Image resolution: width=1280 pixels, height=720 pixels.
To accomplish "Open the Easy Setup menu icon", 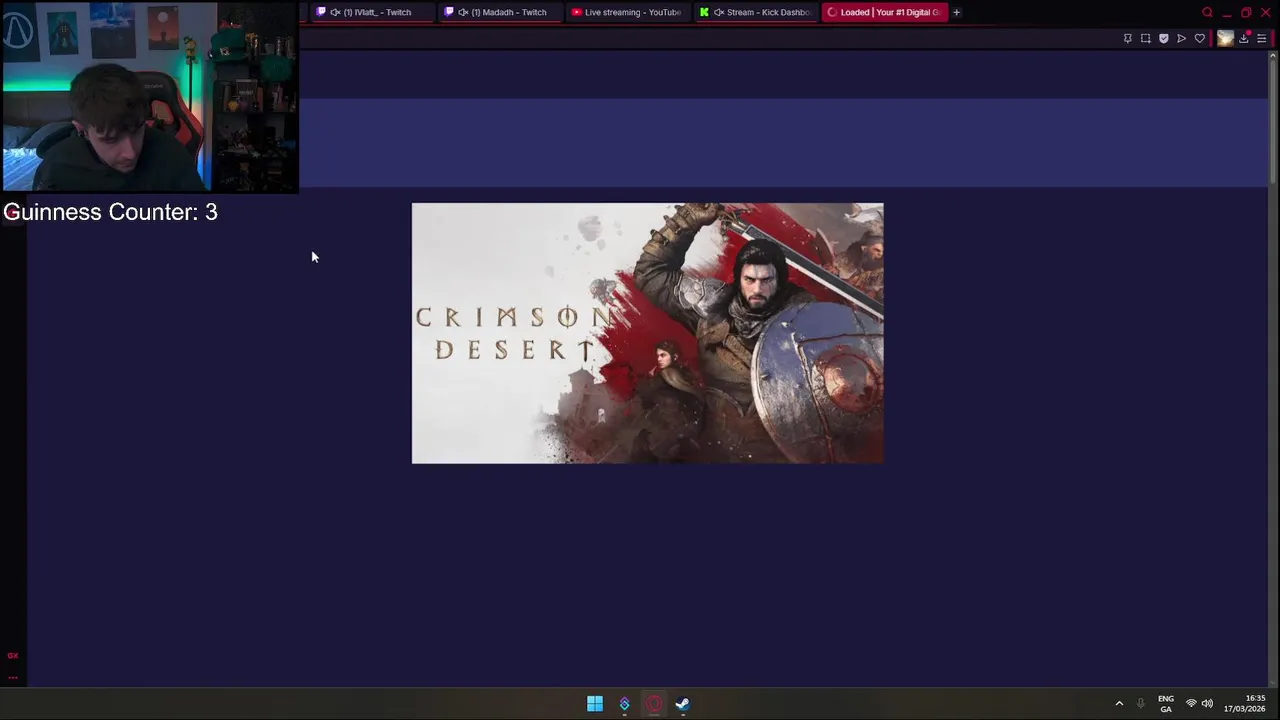I will tap(1261, 38).
